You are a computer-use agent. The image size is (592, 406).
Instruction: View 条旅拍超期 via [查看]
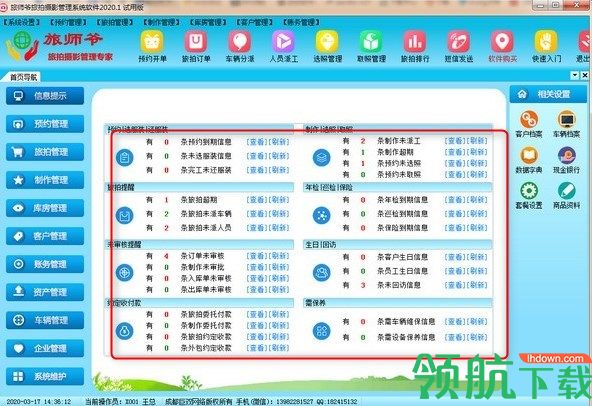click(x=257, y=200)
